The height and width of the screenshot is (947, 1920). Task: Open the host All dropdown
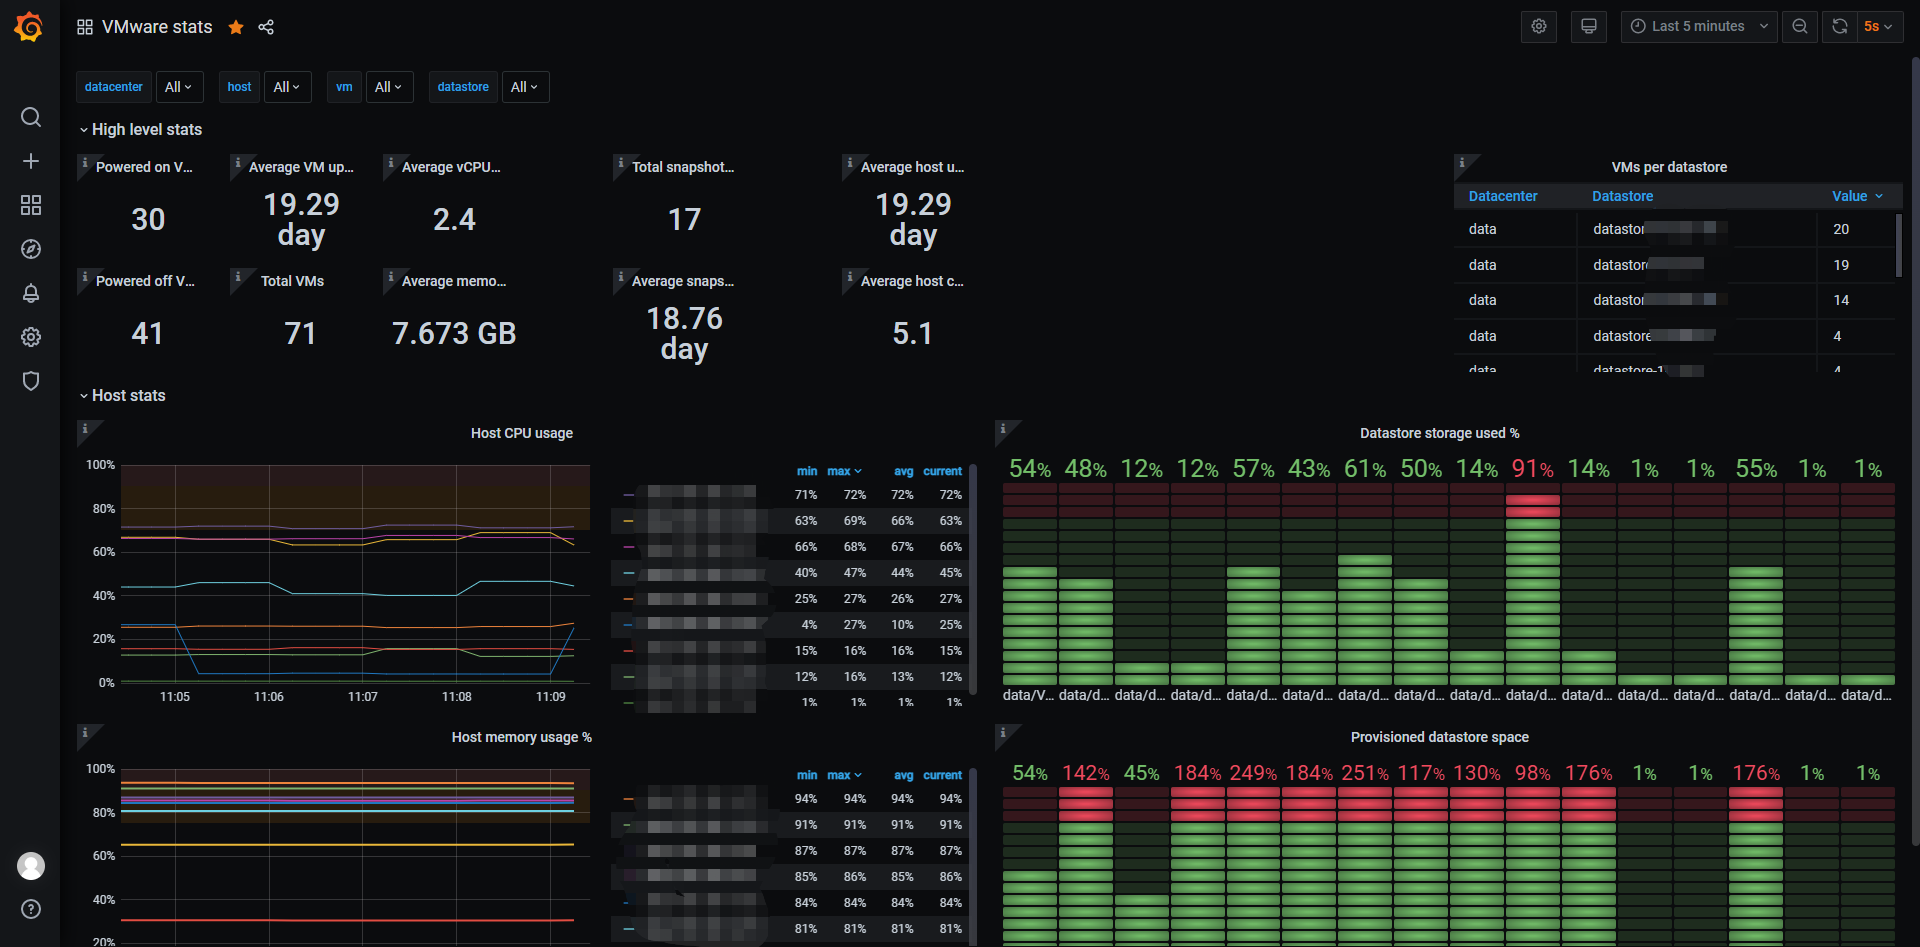tap(288, 87)
